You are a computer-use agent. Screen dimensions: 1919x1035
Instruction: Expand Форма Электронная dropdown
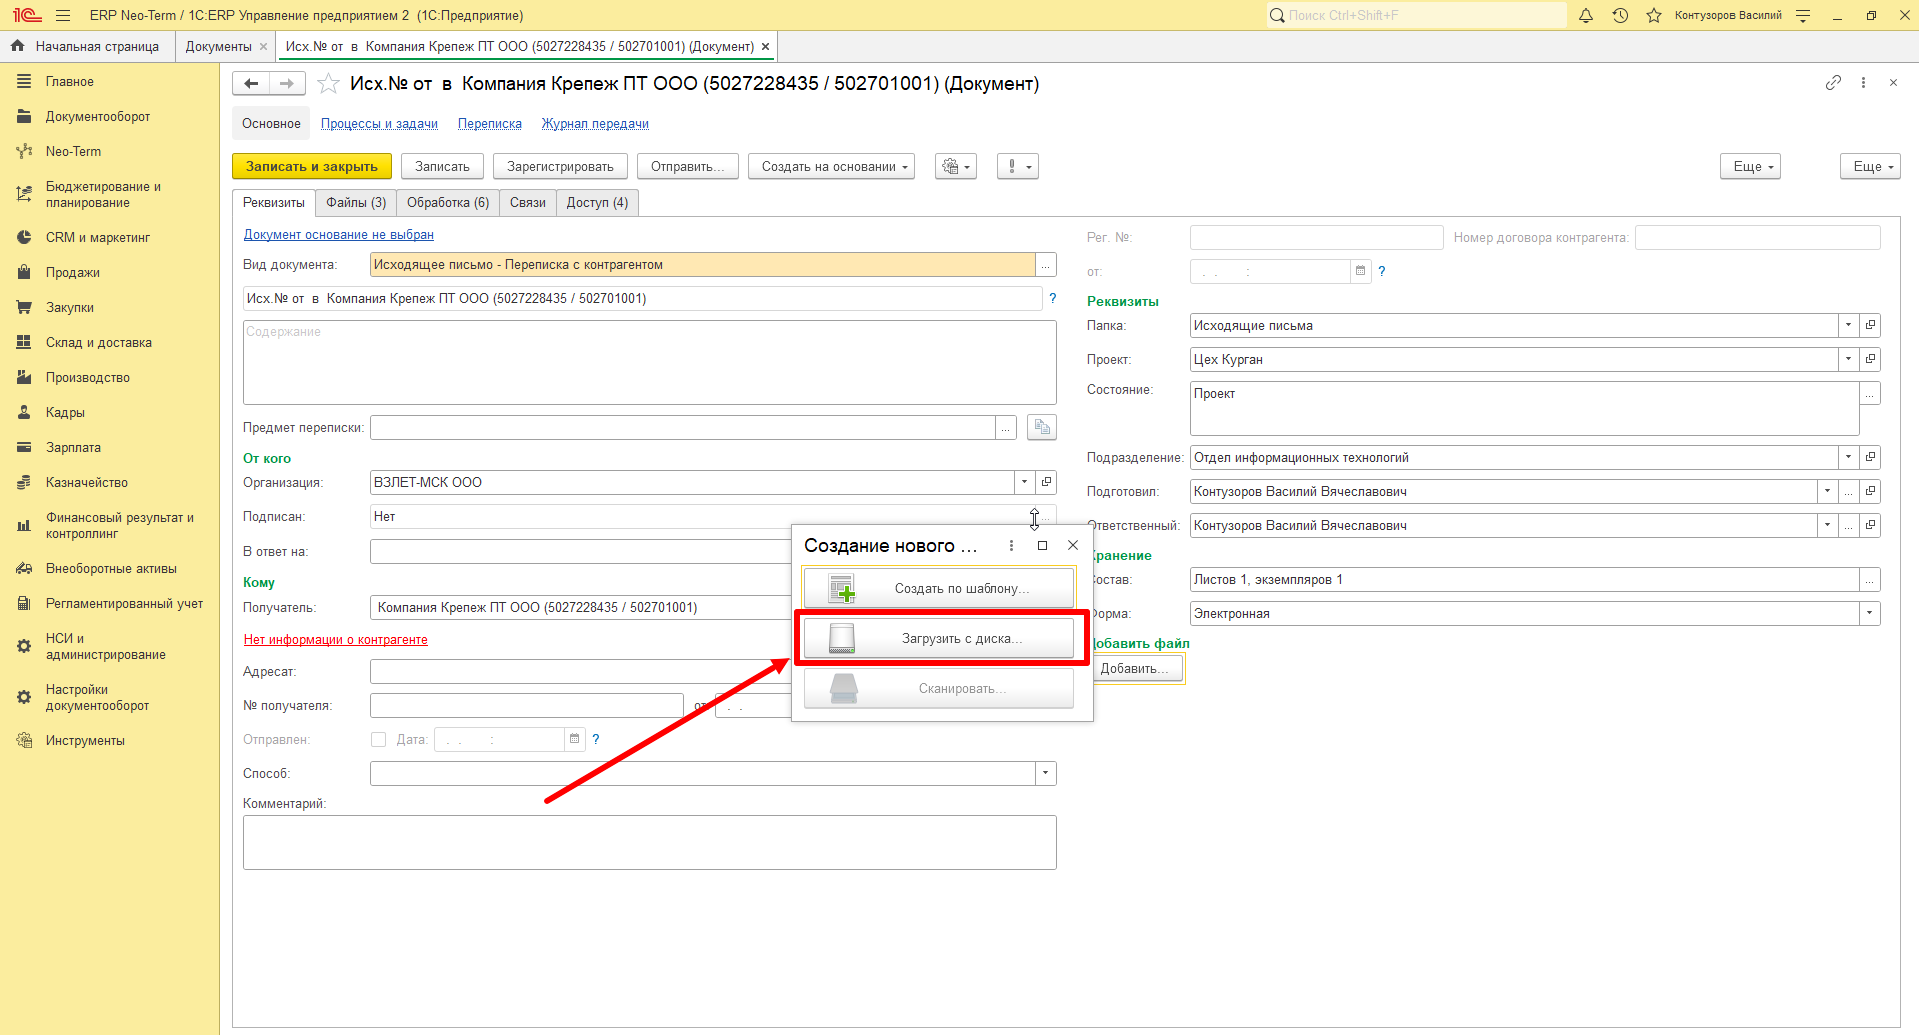click(x=1870, y=614)
